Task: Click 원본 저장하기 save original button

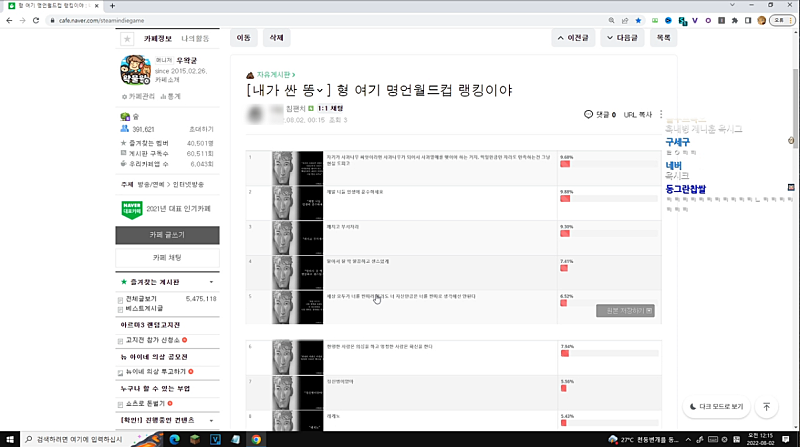Action: pos(626,311)
